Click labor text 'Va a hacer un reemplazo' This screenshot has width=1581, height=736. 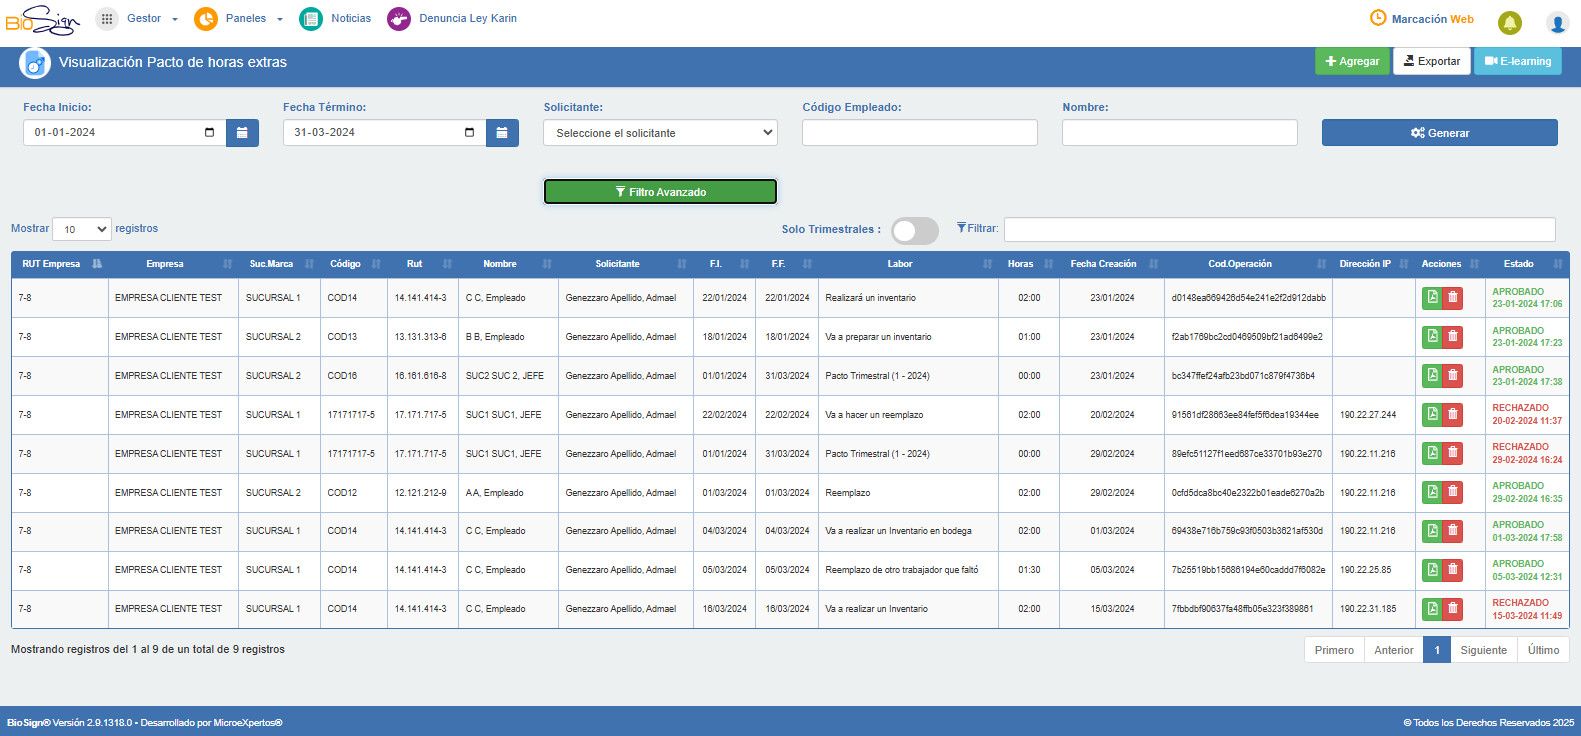[x=874, y=415]
